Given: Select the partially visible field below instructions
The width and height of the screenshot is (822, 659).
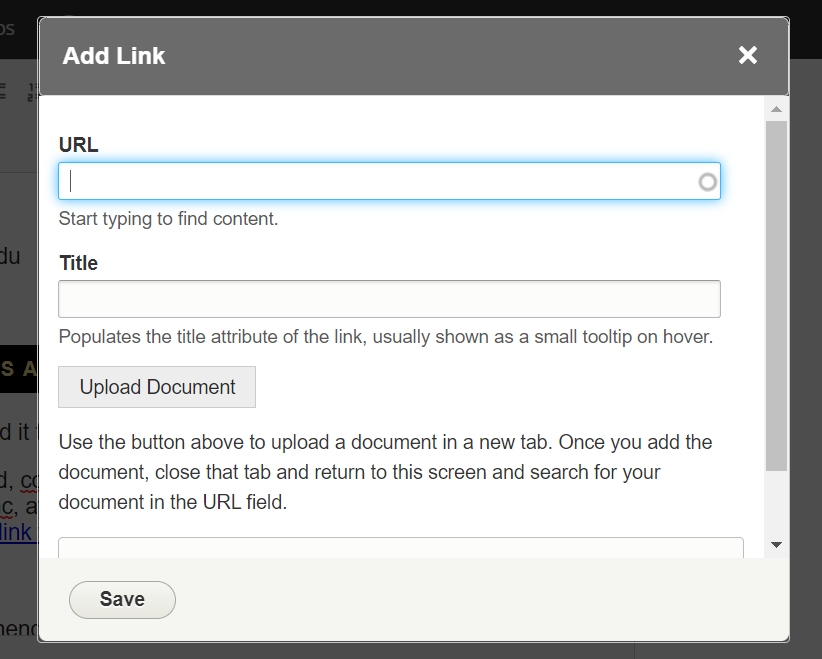Looking at the screenshot, I should click(x=400, y=548).
